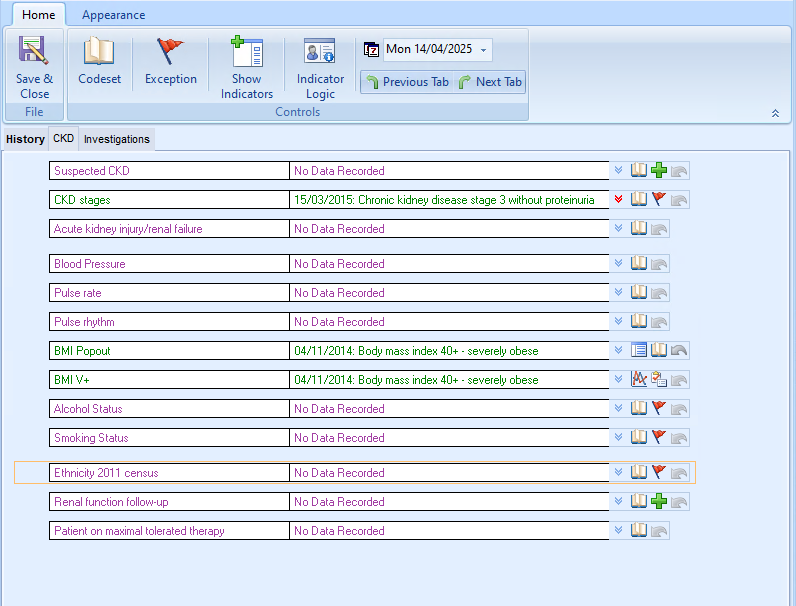The height and width of the screenshot is (606, 796).
Task: Open codeset book for Pulse rhythm
Action: click(639, 321)
